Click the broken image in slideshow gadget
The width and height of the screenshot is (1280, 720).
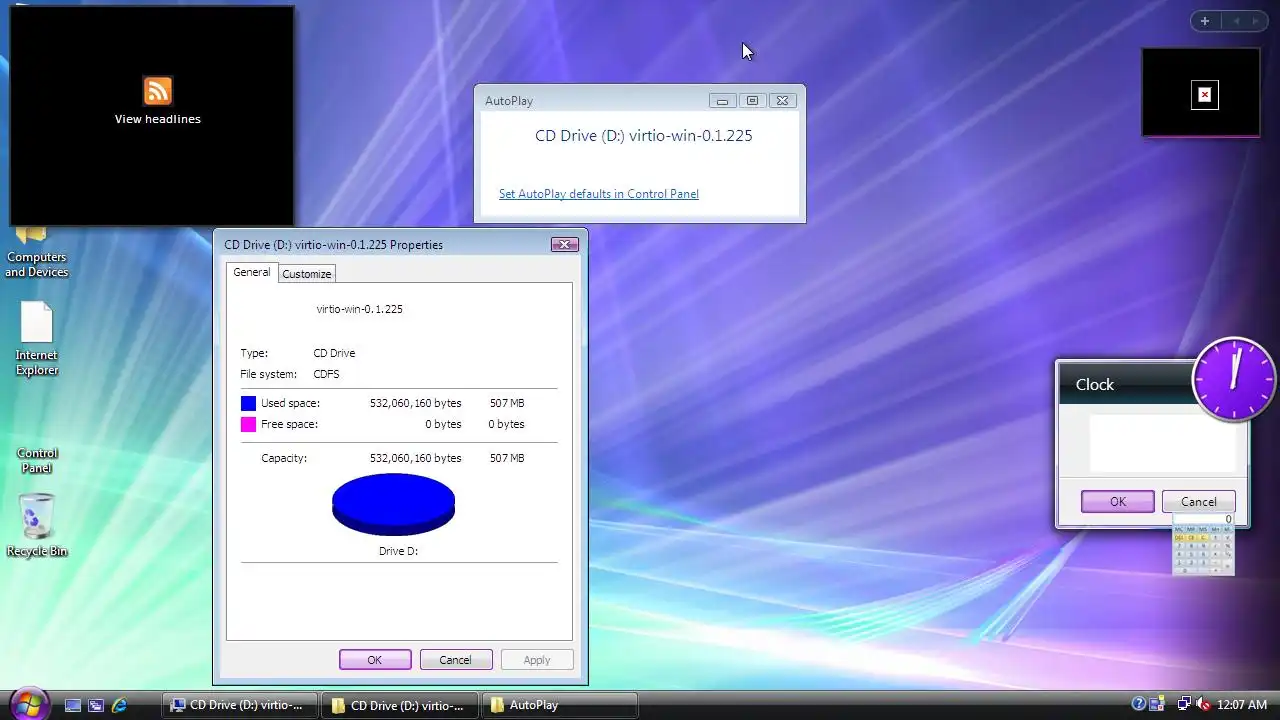tap(1205, 95)
